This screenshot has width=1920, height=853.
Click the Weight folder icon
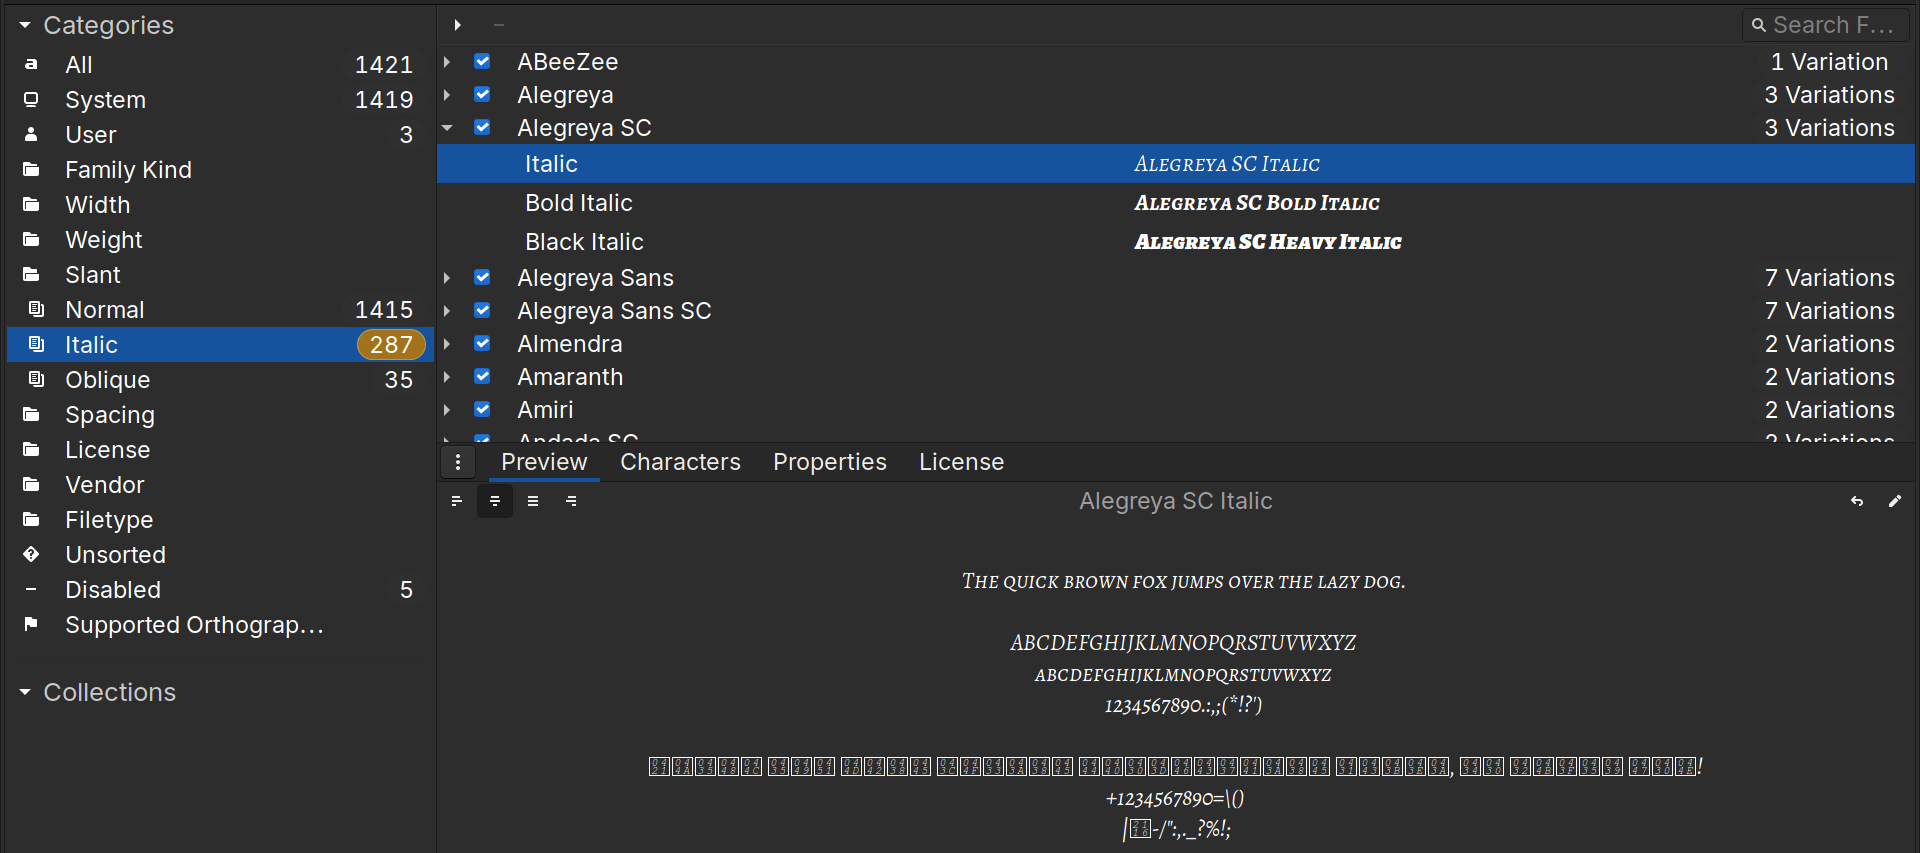tap(31, 239)
